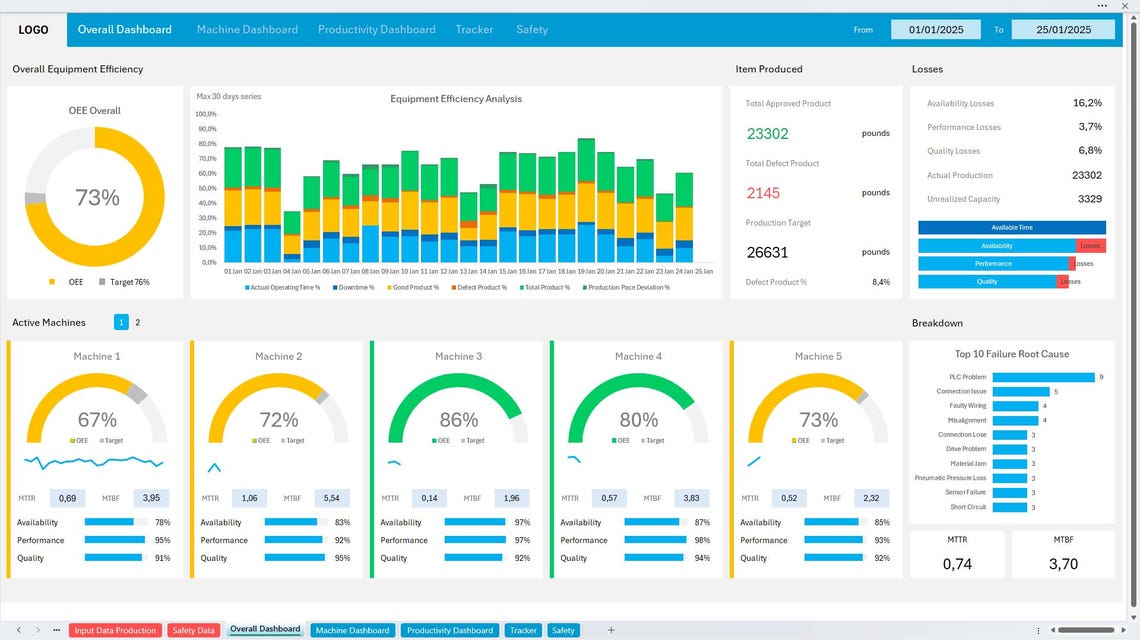Click Machine 3 Performance progress bar
The height and width of the screenshot is (641, 1140).
pyautogui.click(x=475, y=540)
